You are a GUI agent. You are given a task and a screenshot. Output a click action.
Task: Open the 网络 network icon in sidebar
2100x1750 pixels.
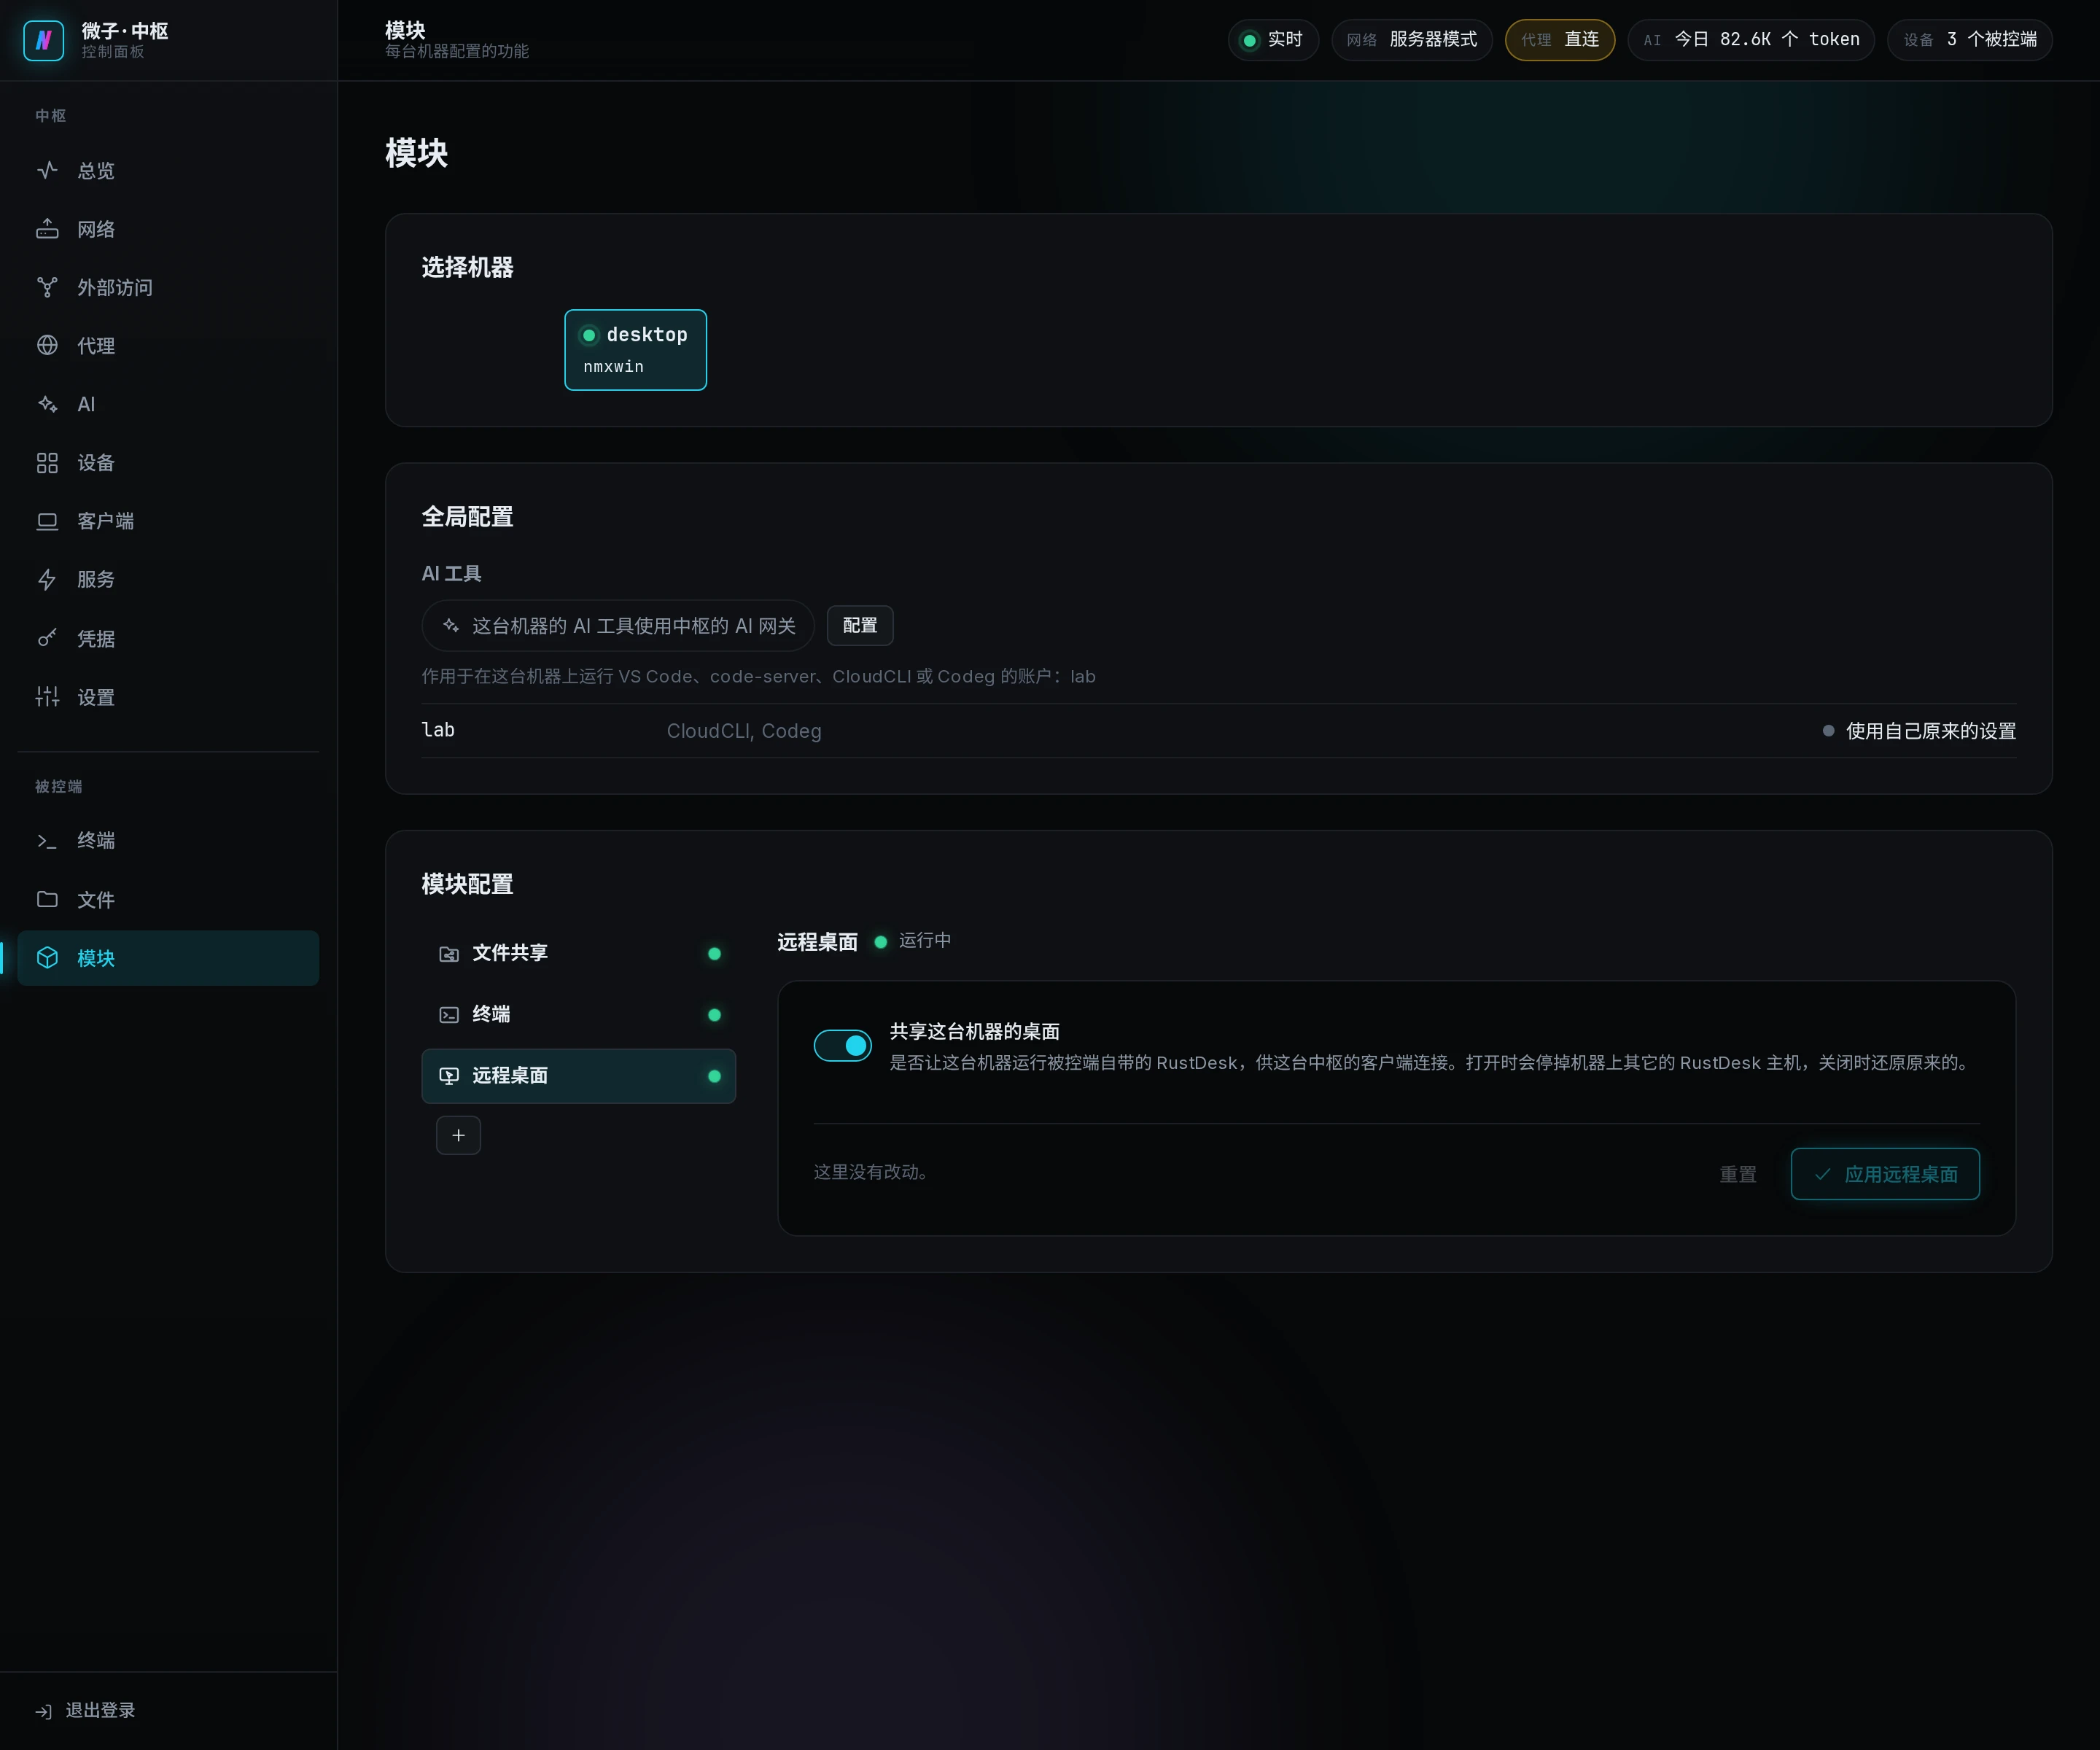click(x=47, y=229)
